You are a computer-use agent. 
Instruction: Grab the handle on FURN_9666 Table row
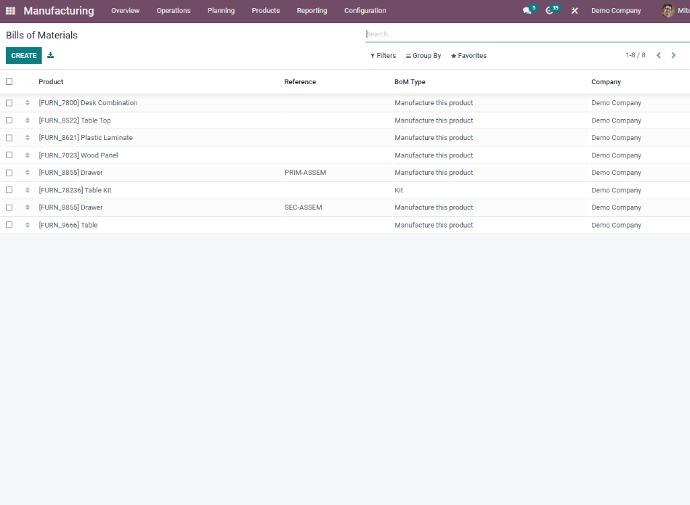27,225
